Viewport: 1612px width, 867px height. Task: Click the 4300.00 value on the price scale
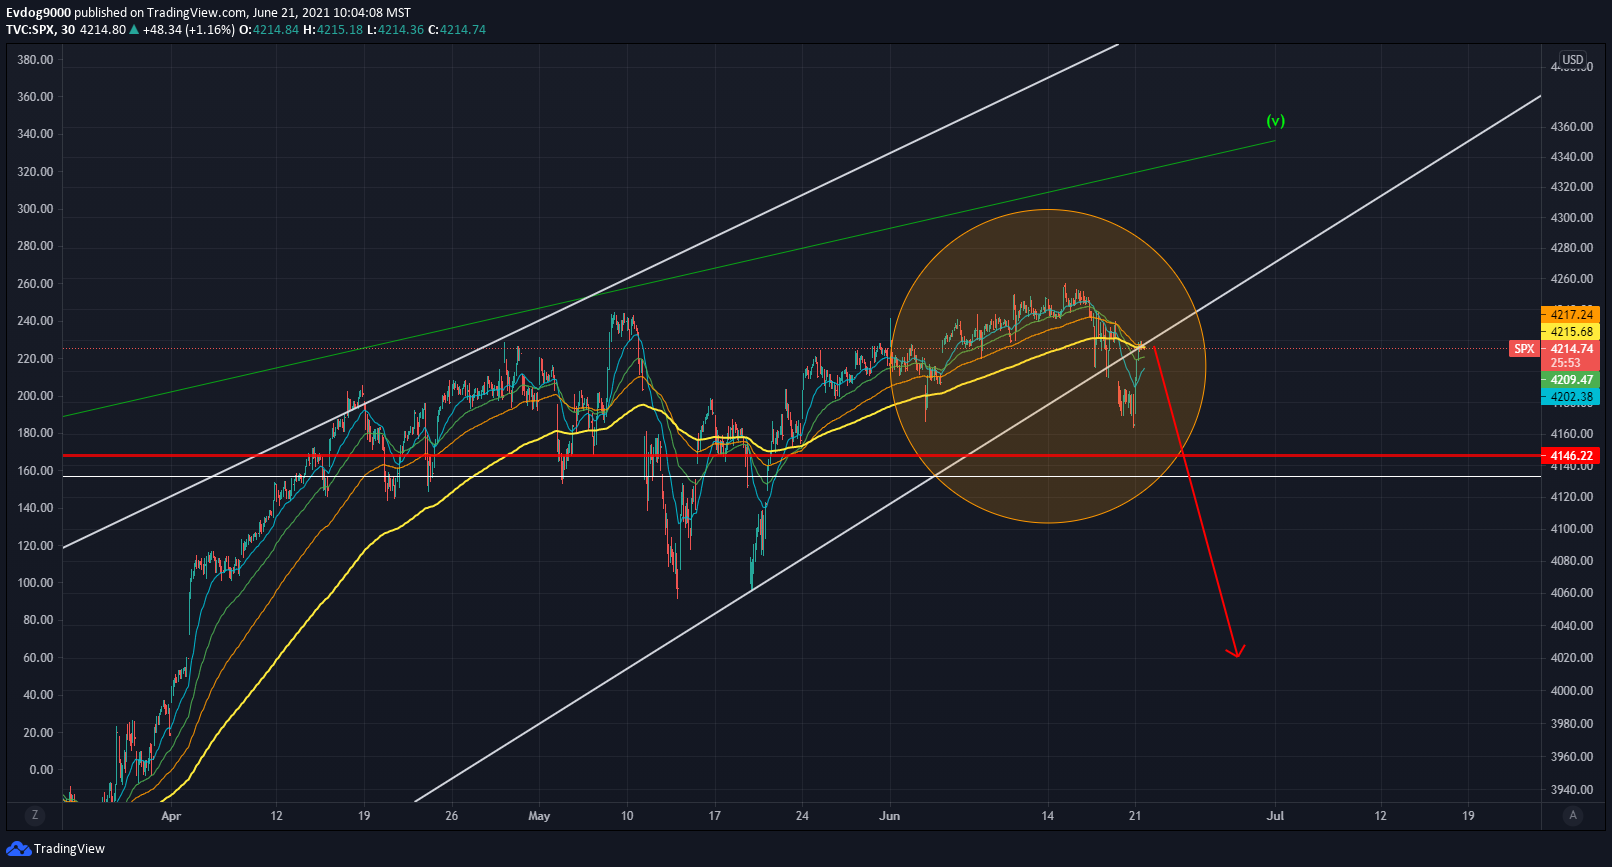1572,218
